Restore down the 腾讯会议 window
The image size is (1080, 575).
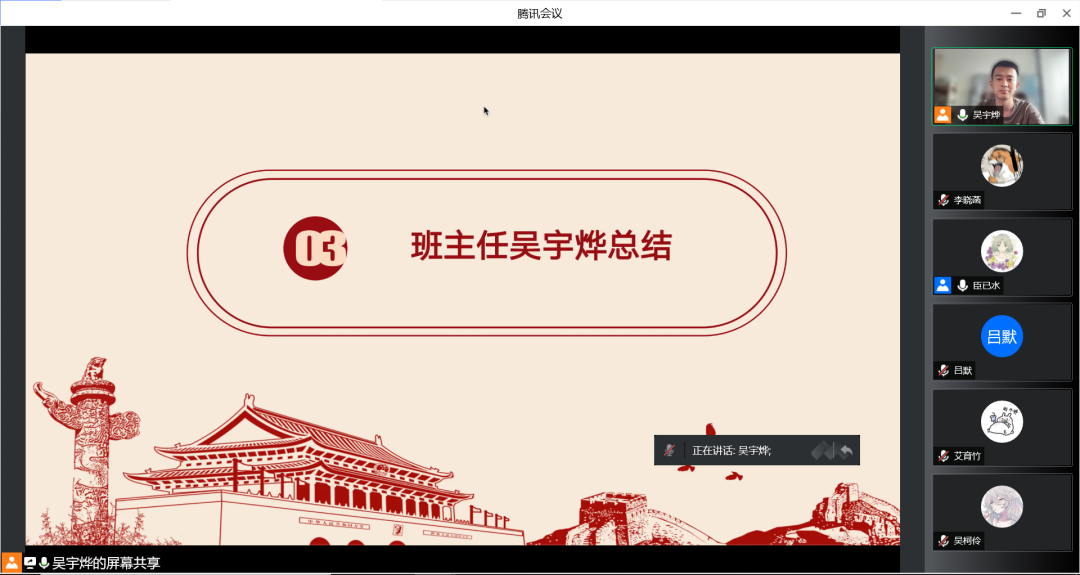click(1041, 13)
